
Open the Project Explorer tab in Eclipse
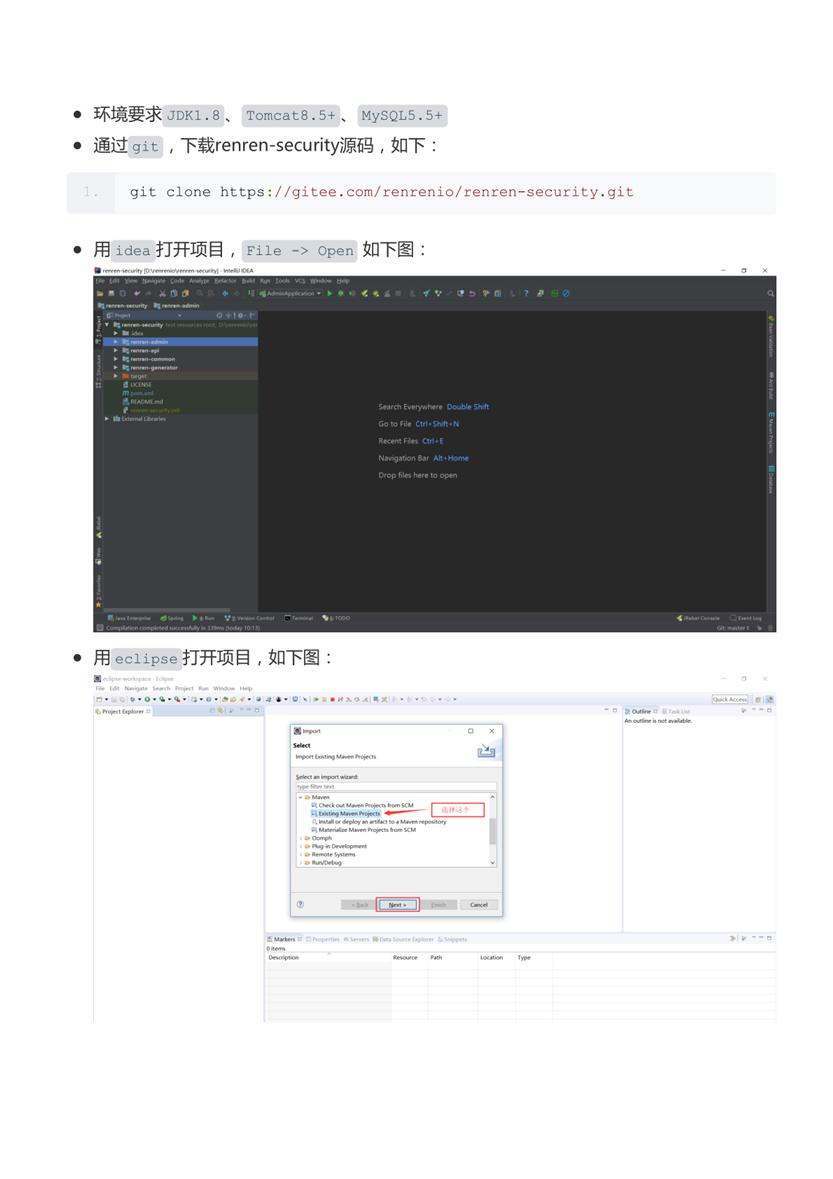click(123, 711)
